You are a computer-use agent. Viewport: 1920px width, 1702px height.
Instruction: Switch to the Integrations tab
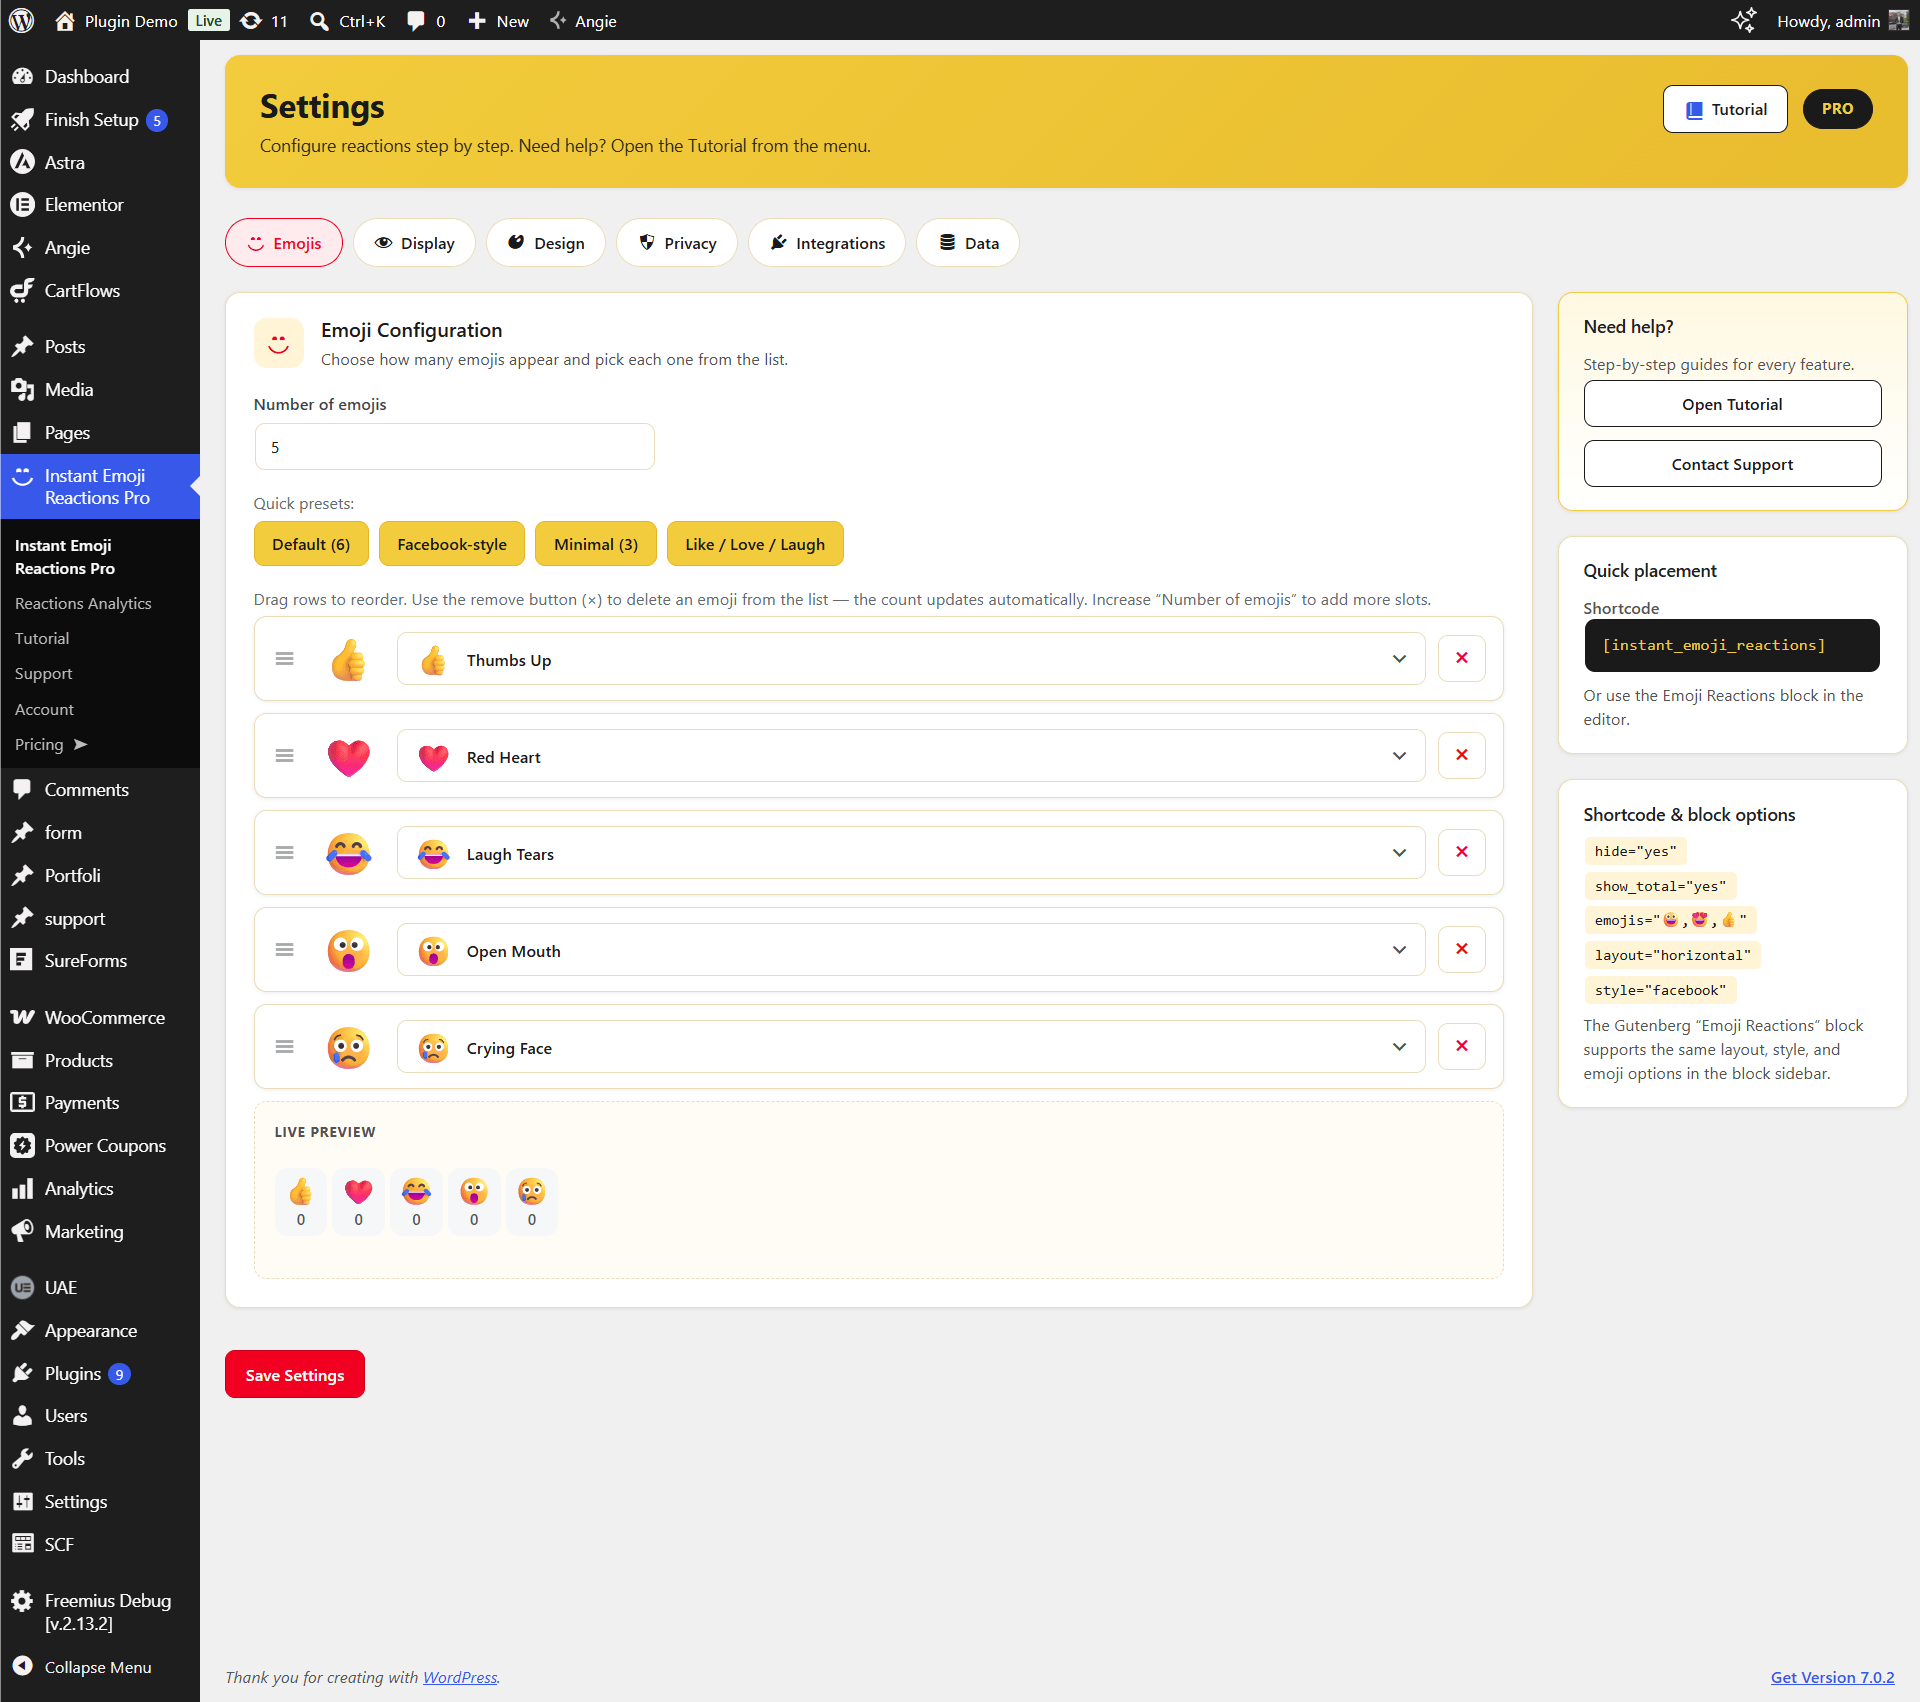(827, 243)
